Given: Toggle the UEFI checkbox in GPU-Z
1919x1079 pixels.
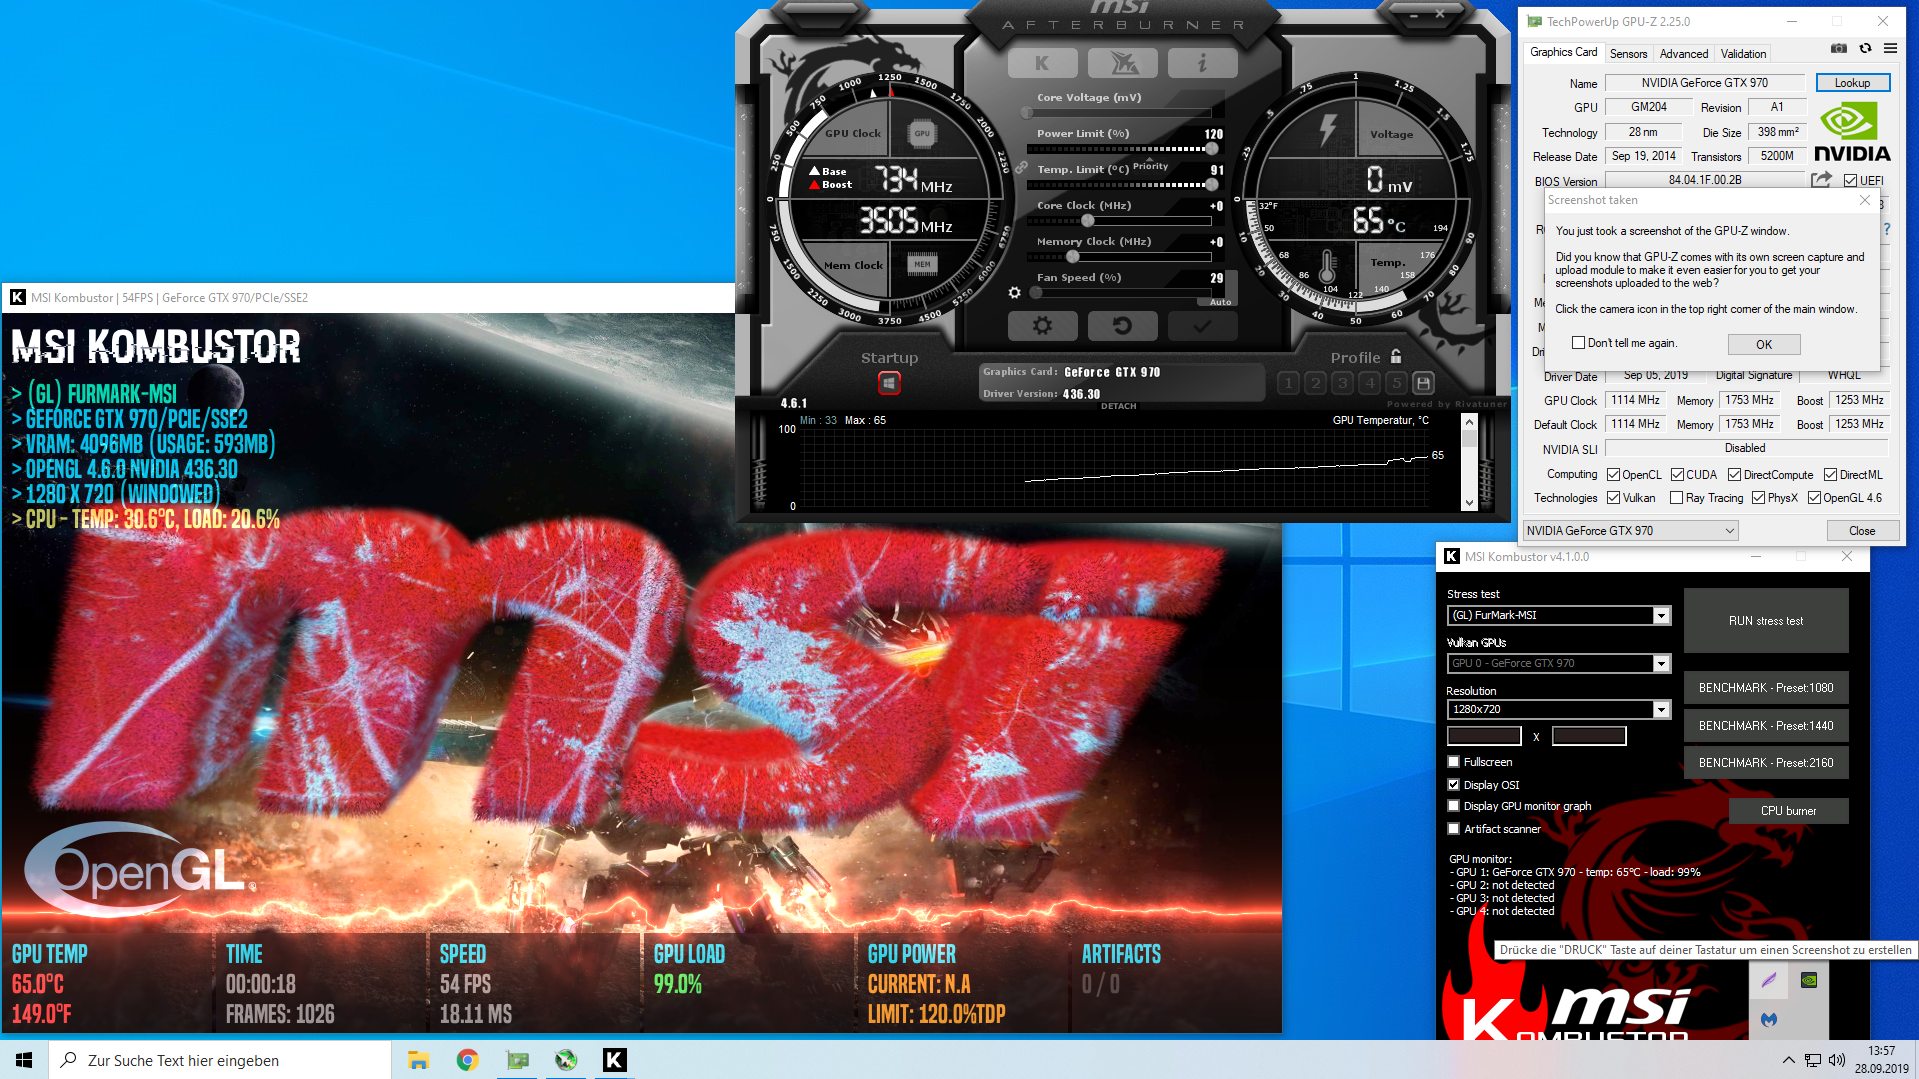Looking at the screenshot, I should (x=1850, y=181).
